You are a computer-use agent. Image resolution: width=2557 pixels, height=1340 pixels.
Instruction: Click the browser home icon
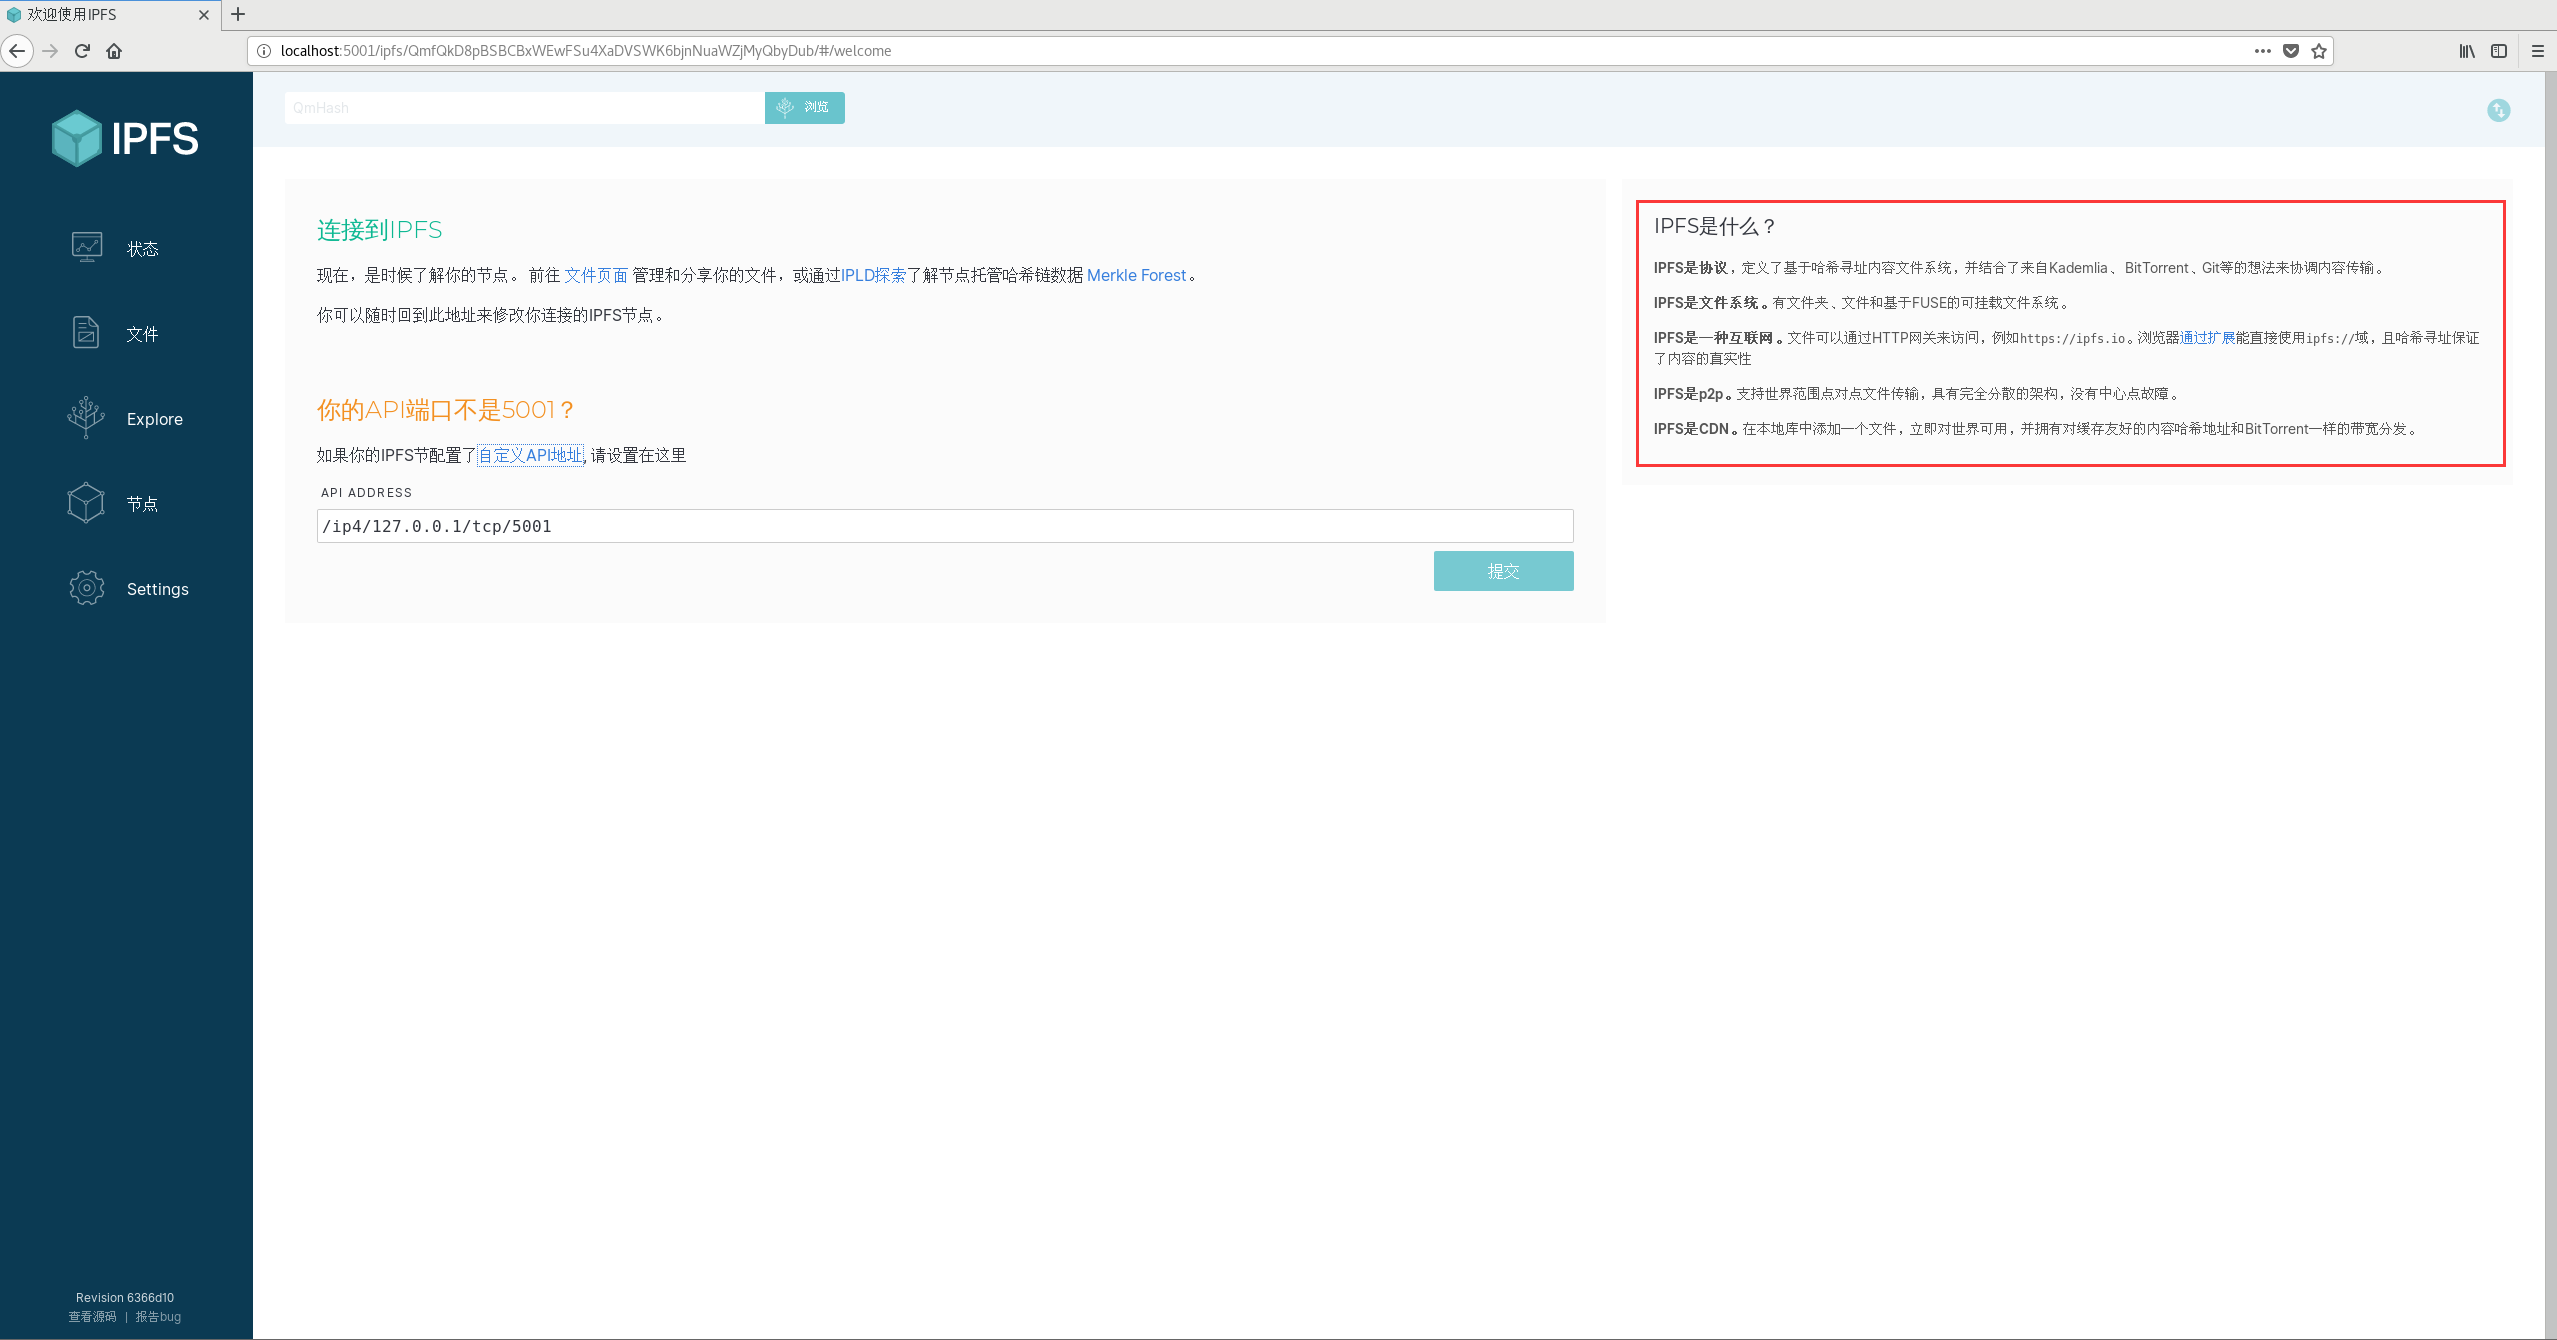[x=114, y=51]
